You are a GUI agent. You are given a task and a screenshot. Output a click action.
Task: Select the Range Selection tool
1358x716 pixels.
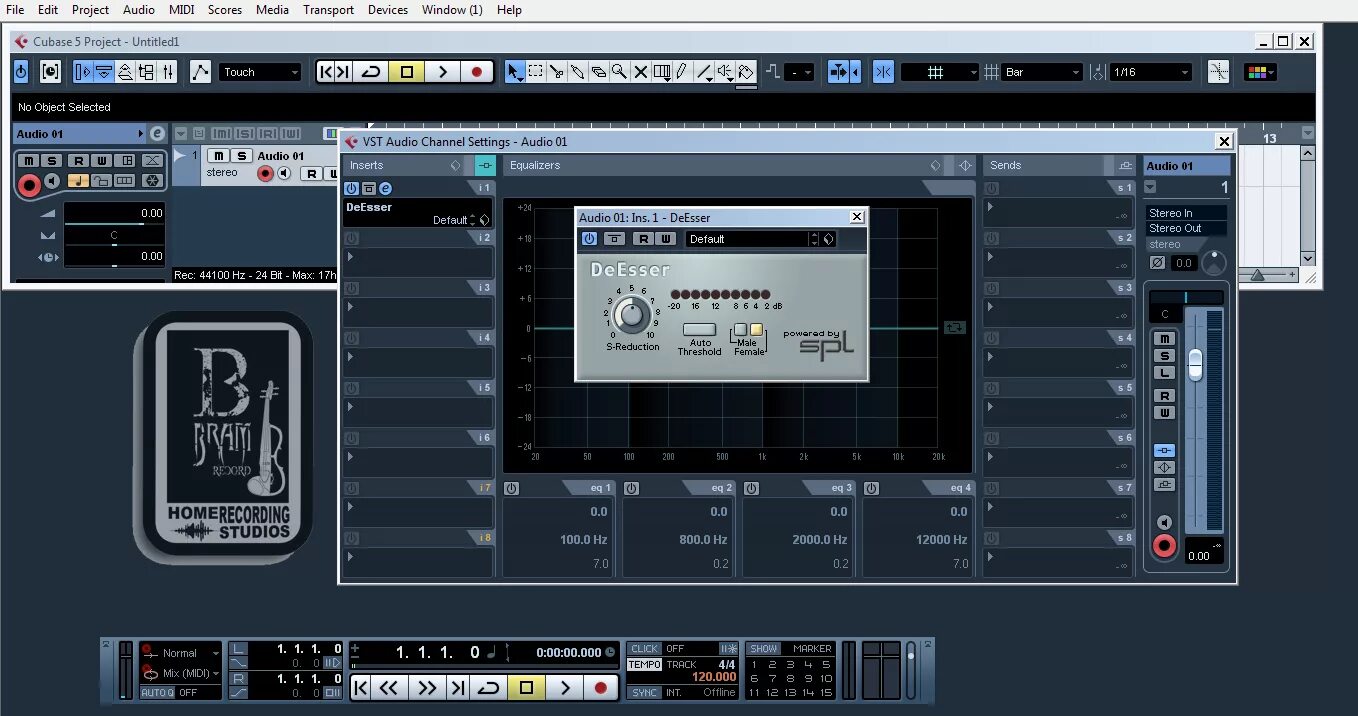click(536, 72)
